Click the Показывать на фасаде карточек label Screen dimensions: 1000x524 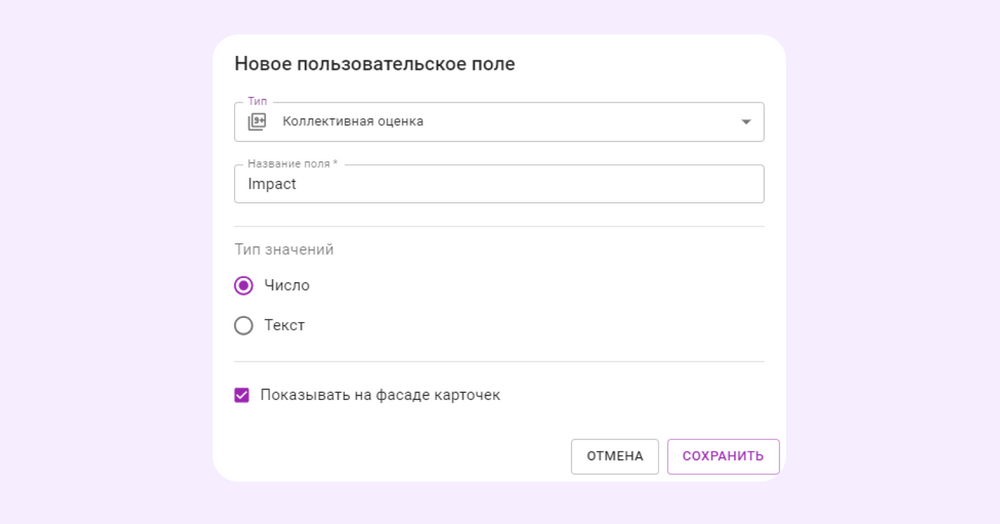tap(380, 395)
